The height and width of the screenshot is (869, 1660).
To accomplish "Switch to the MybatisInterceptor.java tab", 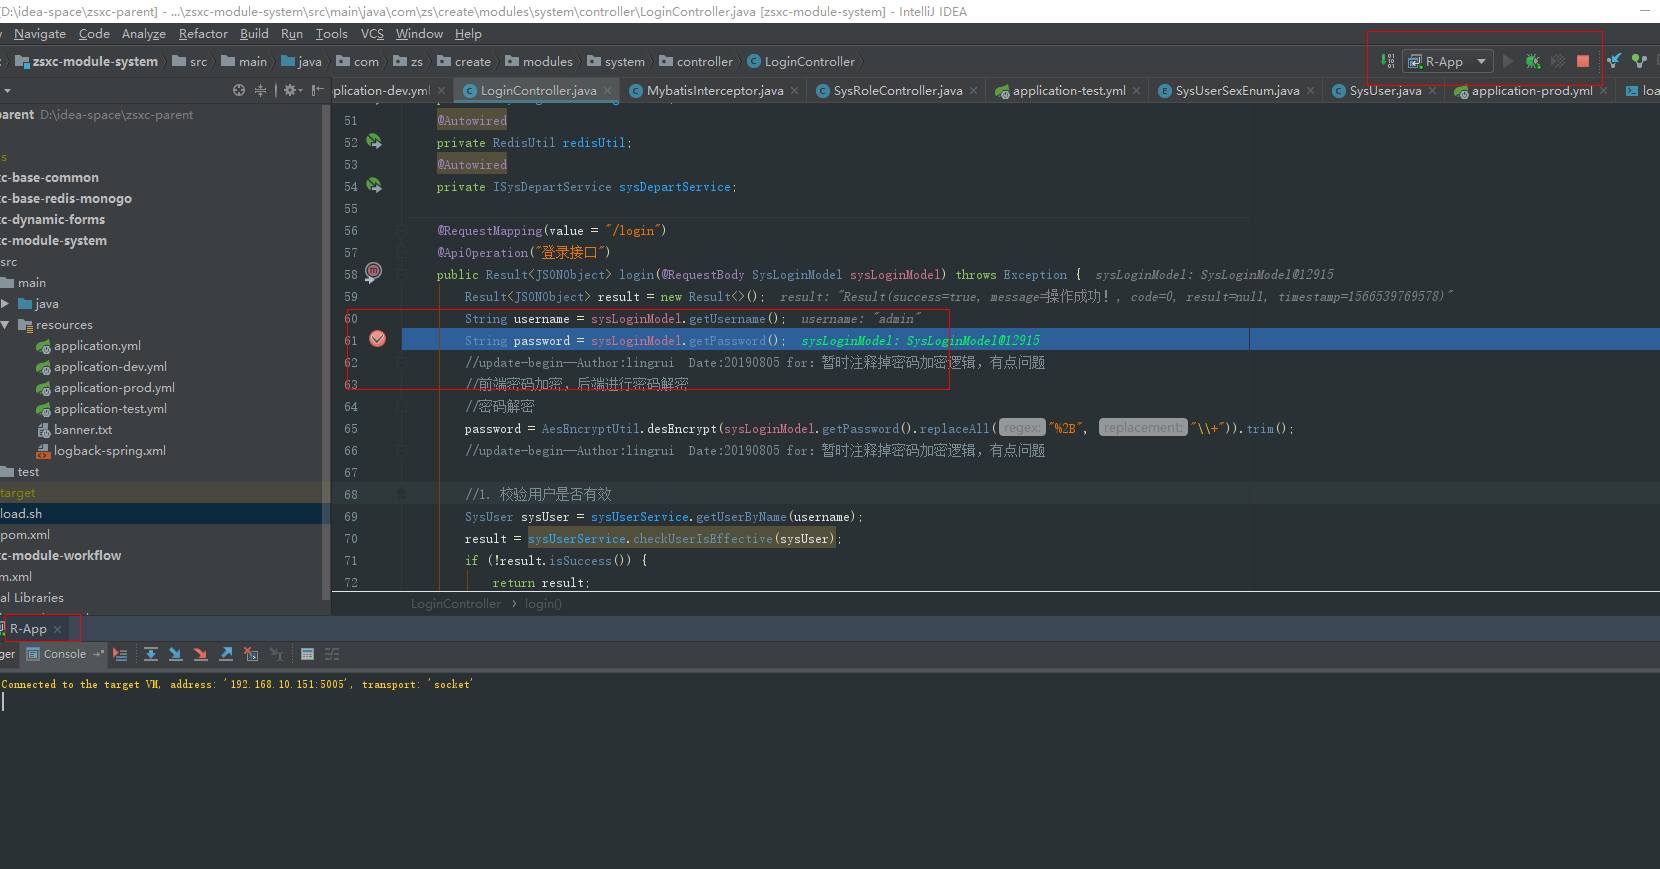I will pos(714,91).
